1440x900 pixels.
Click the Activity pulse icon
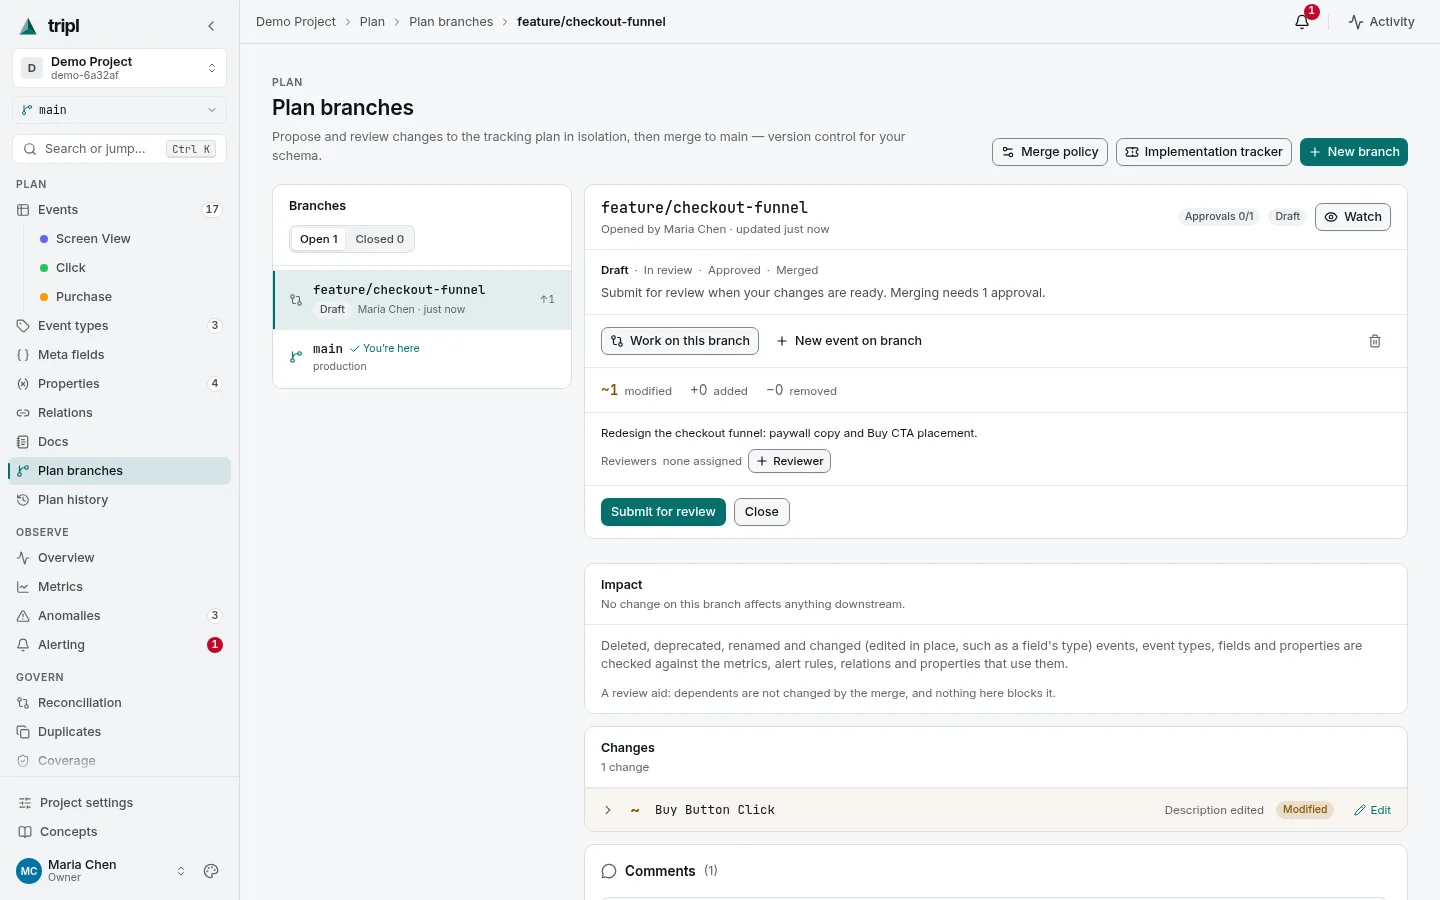coord(1356,21)
